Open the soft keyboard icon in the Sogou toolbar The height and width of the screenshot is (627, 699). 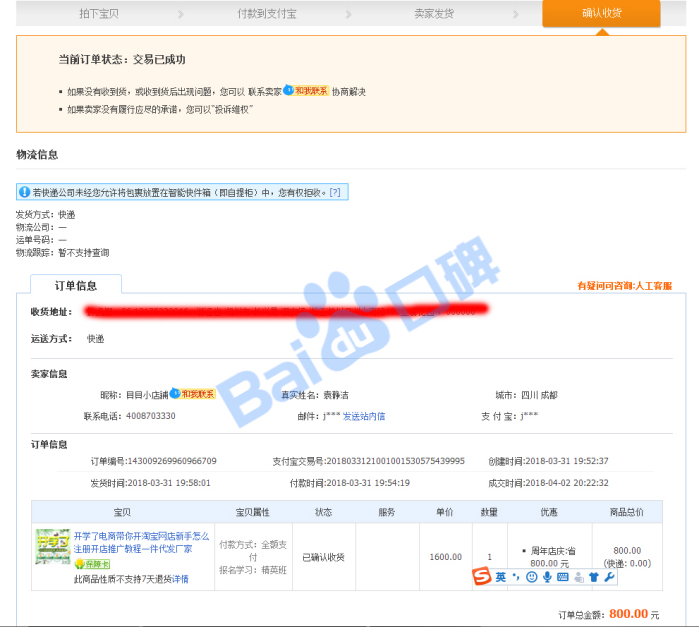click(563, 577)
